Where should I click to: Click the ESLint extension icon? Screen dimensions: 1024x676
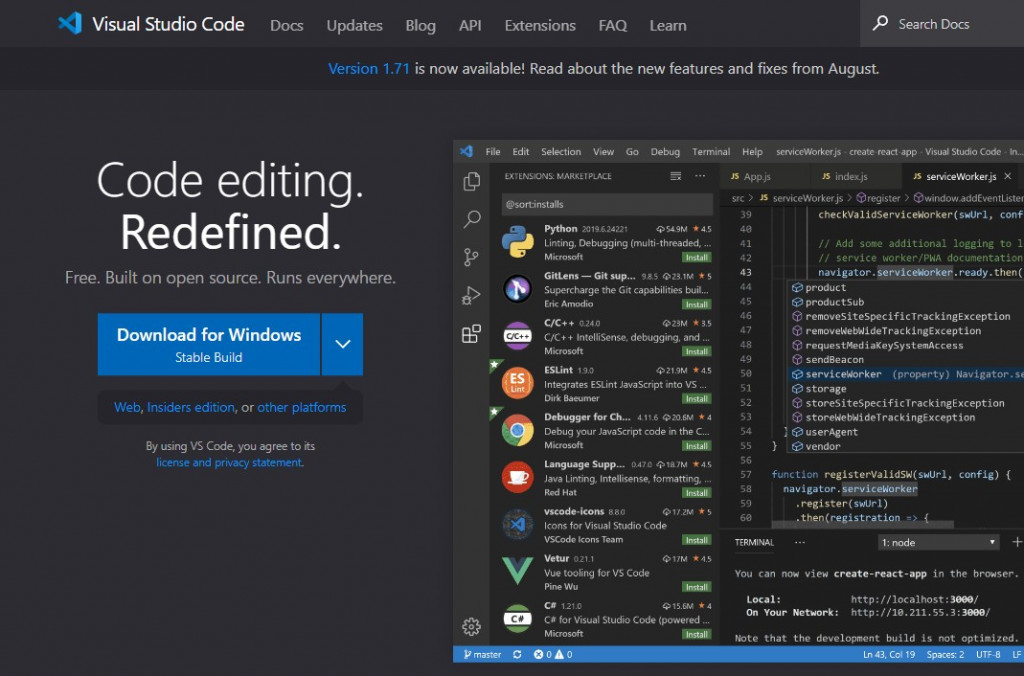coord(517,383)
